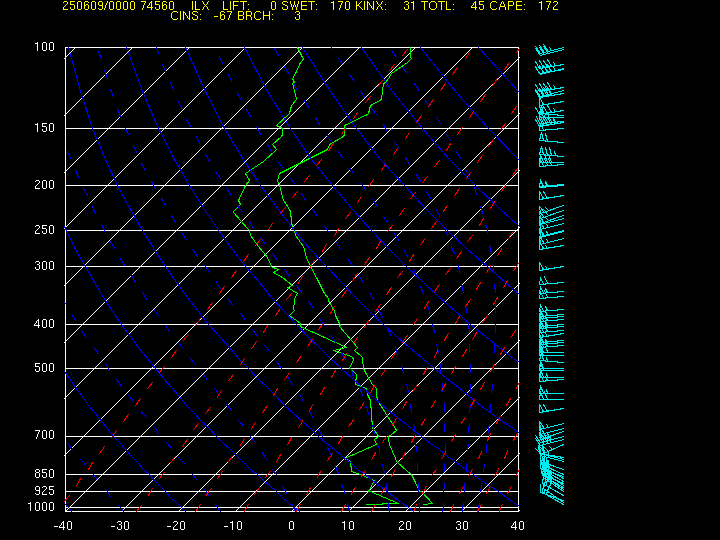Click the SWET: index label

300,6
